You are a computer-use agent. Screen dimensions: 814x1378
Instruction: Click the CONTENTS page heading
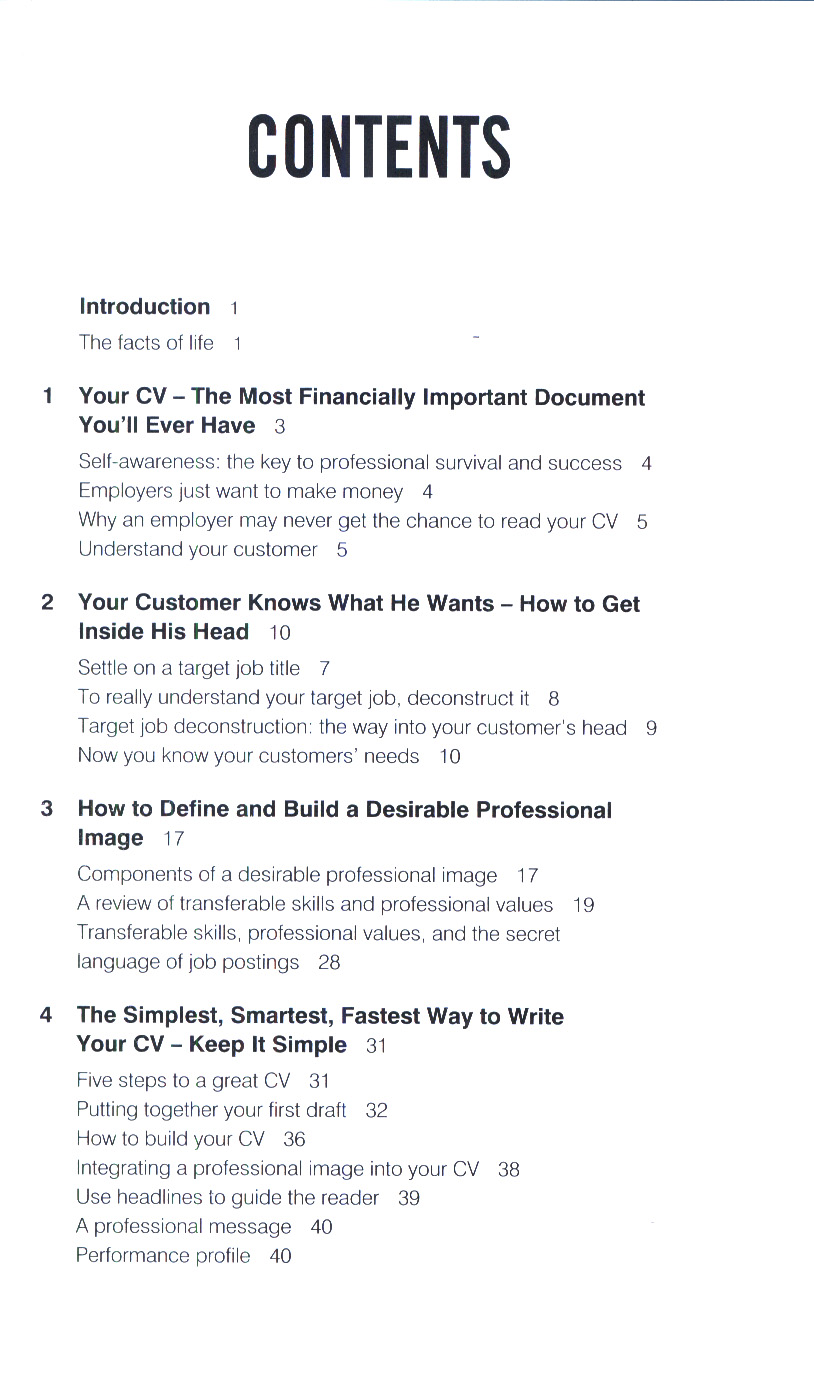coord(379,147)
